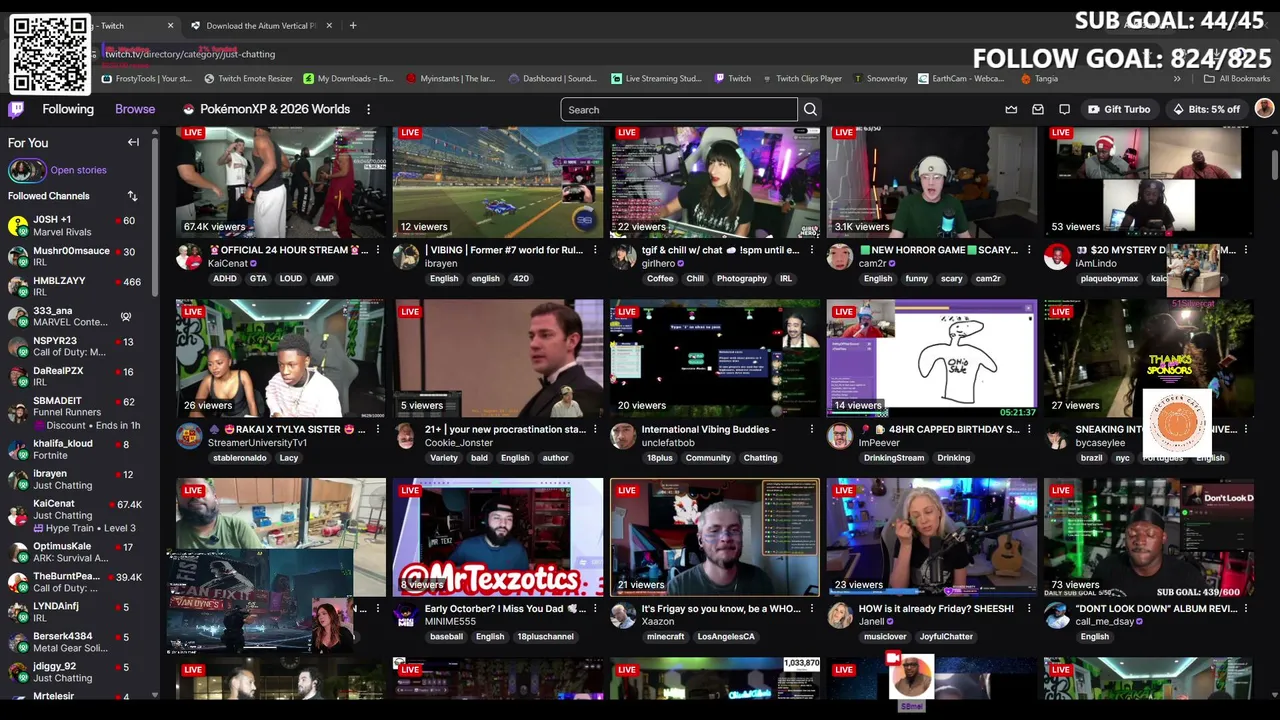Image resolution: width=1280 pixels, height=720 pixels.
Task: Select the Photography tag under girlhero
Action: click(x=742, y=278)
